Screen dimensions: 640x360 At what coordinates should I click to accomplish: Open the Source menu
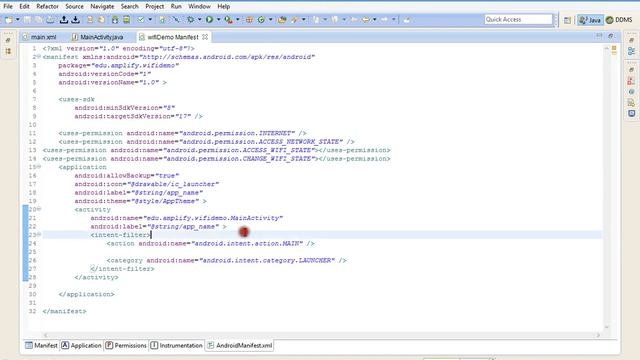pos(74,7)
